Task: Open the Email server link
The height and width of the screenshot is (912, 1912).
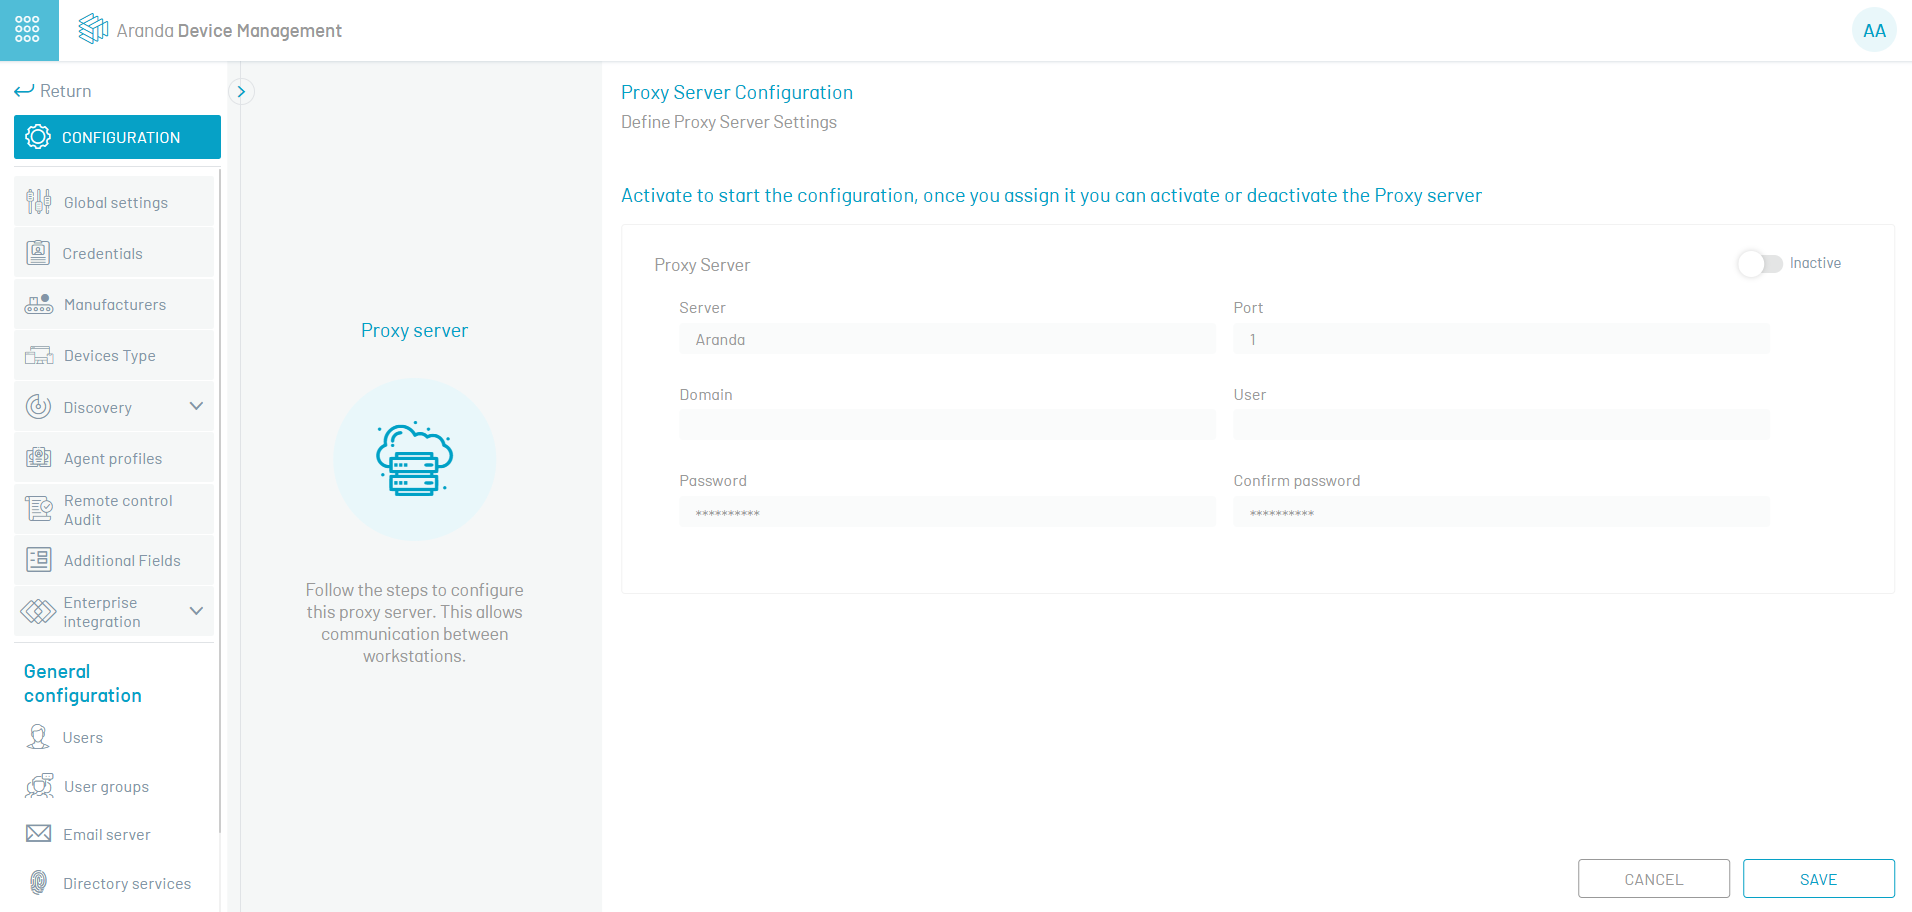Action: click(107, 834)
